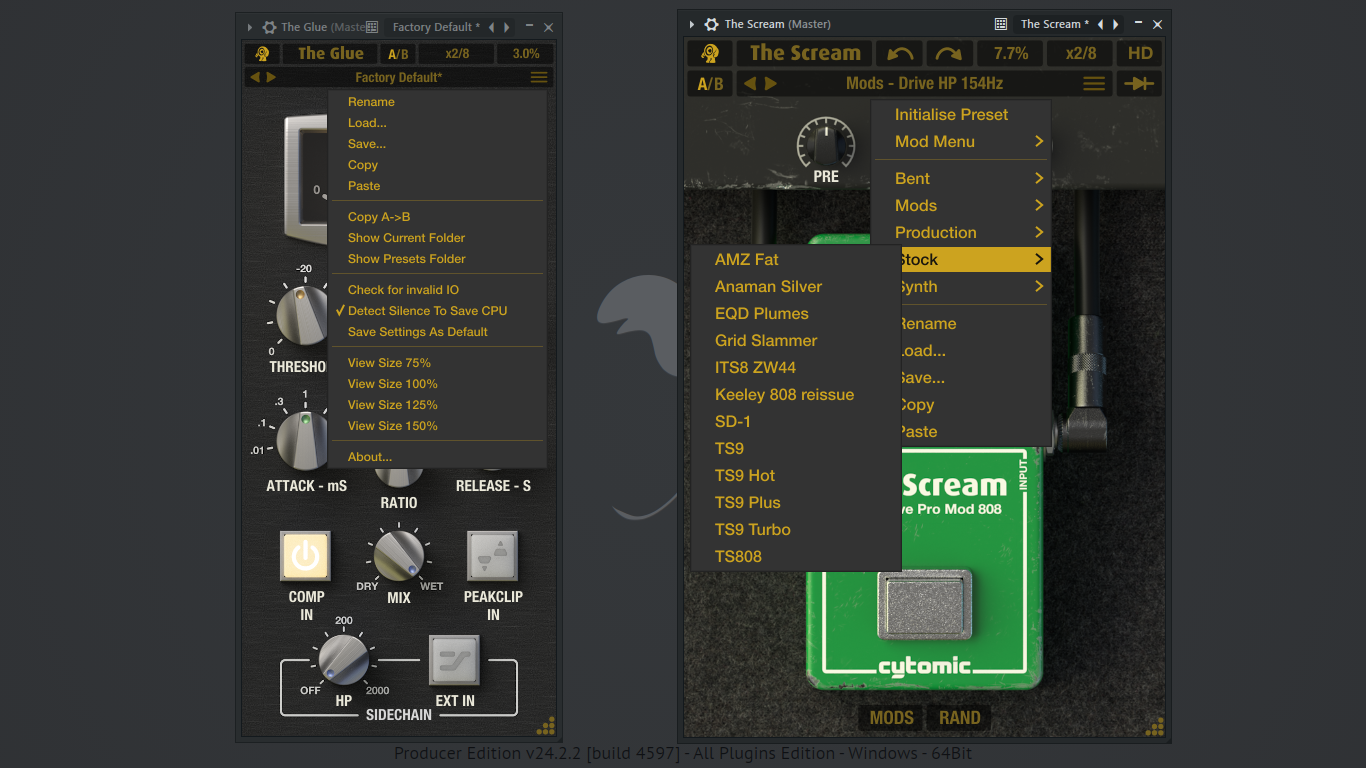Click the redo arrow in The Scream

950,53
